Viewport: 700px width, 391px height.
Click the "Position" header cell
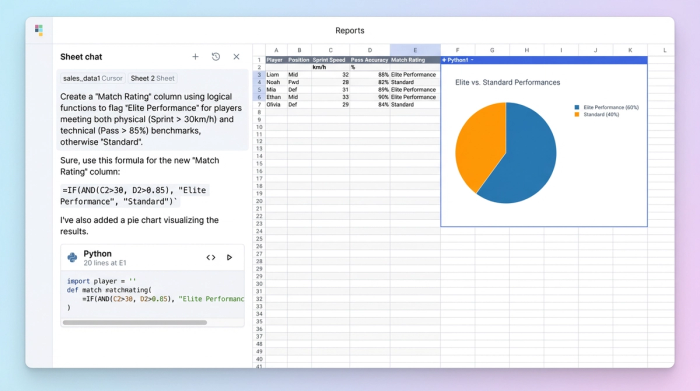[299, 60]
